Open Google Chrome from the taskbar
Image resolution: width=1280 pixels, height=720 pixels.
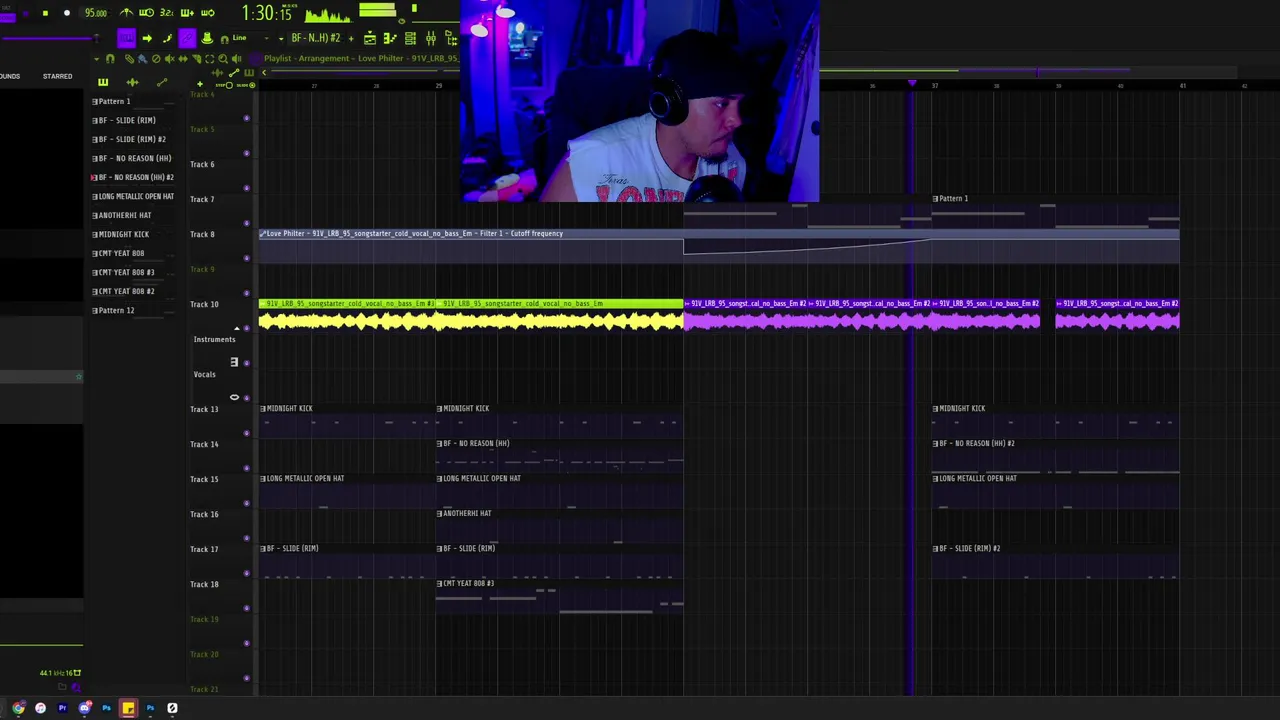(x=19, y=708)
